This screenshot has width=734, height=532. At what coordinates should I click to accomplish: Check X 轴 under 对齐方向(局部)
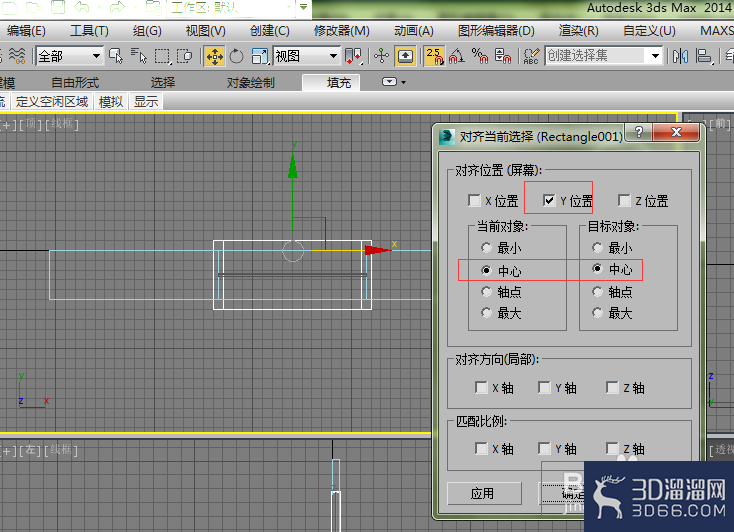(x=481, y=388)
